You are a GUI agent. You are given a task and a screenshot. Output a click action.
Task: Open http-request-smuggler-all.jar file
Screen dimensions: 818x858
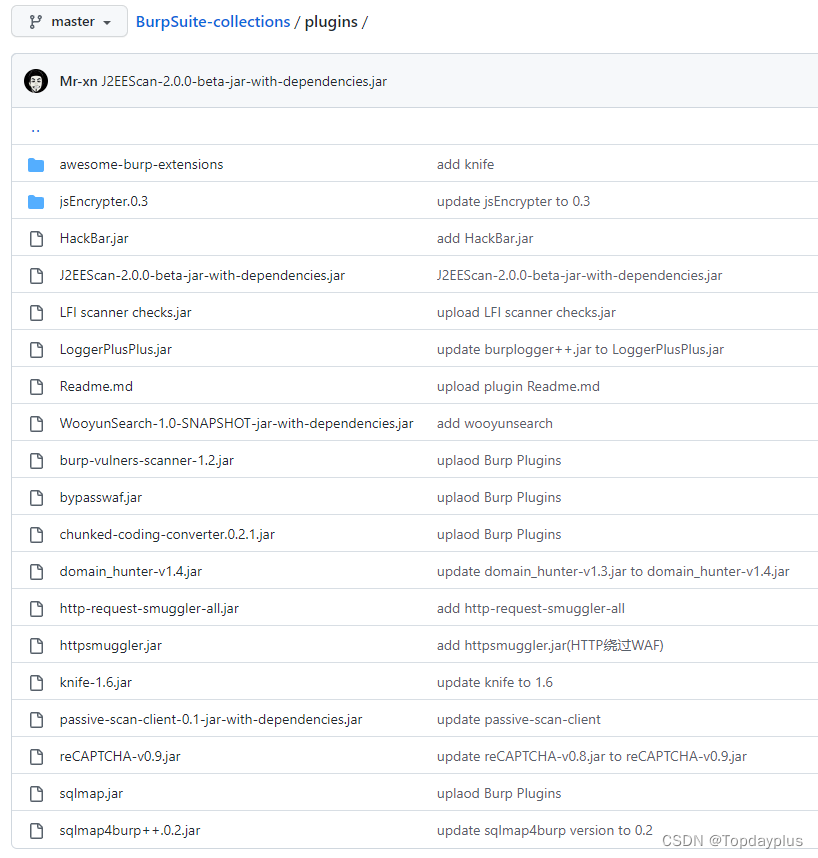(149, 608)
